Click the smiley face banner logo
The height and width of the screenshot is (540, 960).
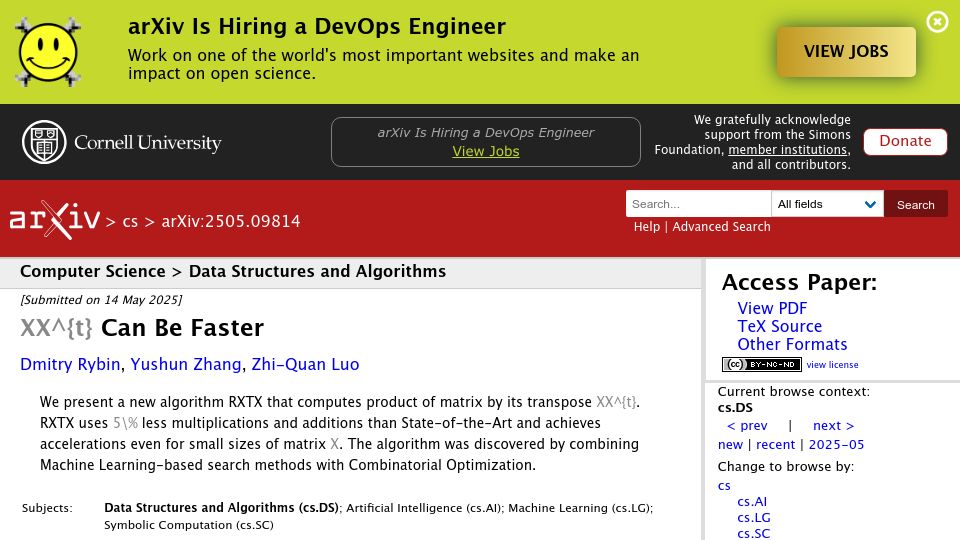click(48, 52)
